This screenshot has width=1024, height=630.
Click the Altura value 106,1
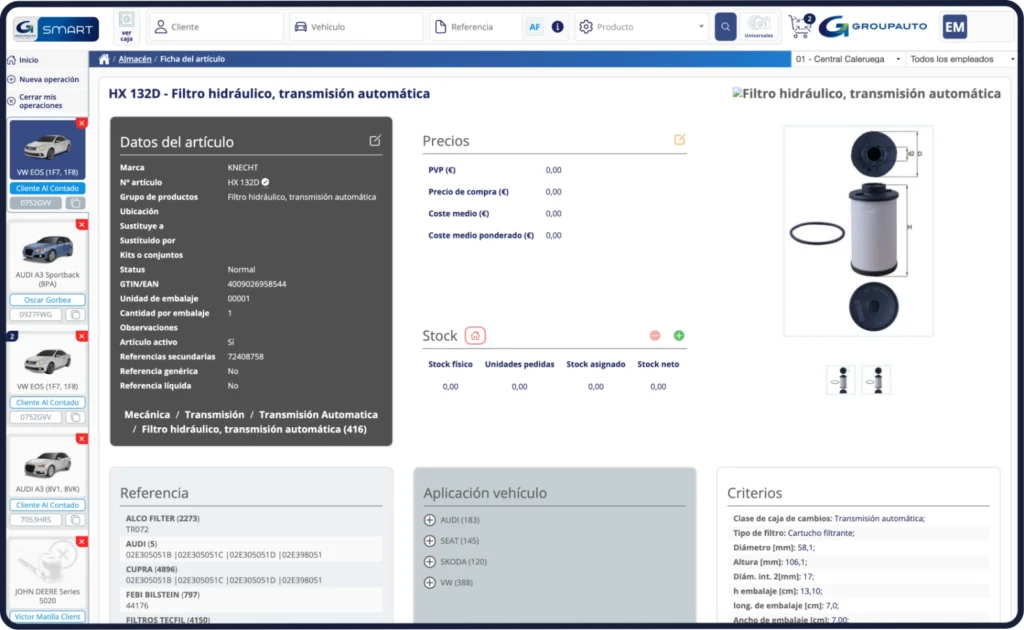tap(795, 562)
